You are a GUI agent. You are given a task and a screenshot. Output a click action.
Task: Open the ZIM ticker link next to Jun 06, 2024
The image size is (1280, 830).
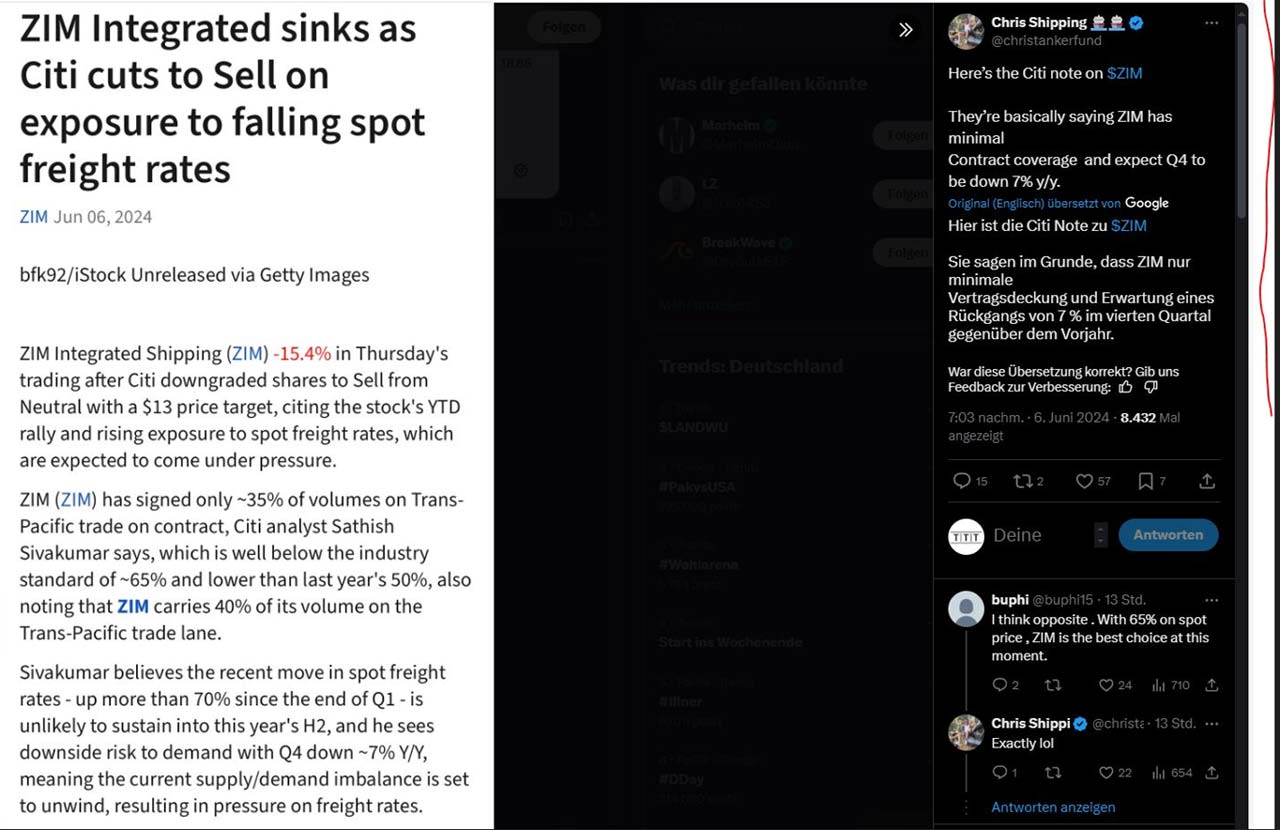pyautogui.click(x=34, y=217)
